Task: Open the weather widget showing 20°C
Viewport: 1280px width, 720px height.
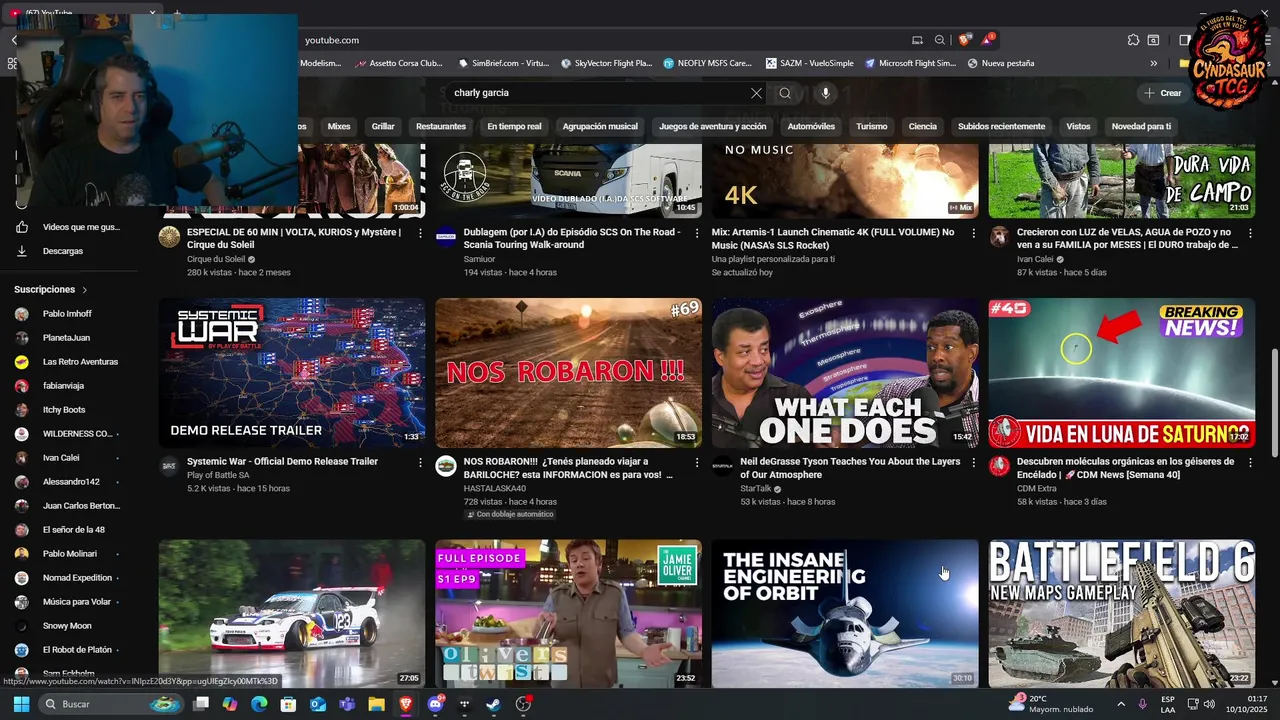Action: 1050,704
